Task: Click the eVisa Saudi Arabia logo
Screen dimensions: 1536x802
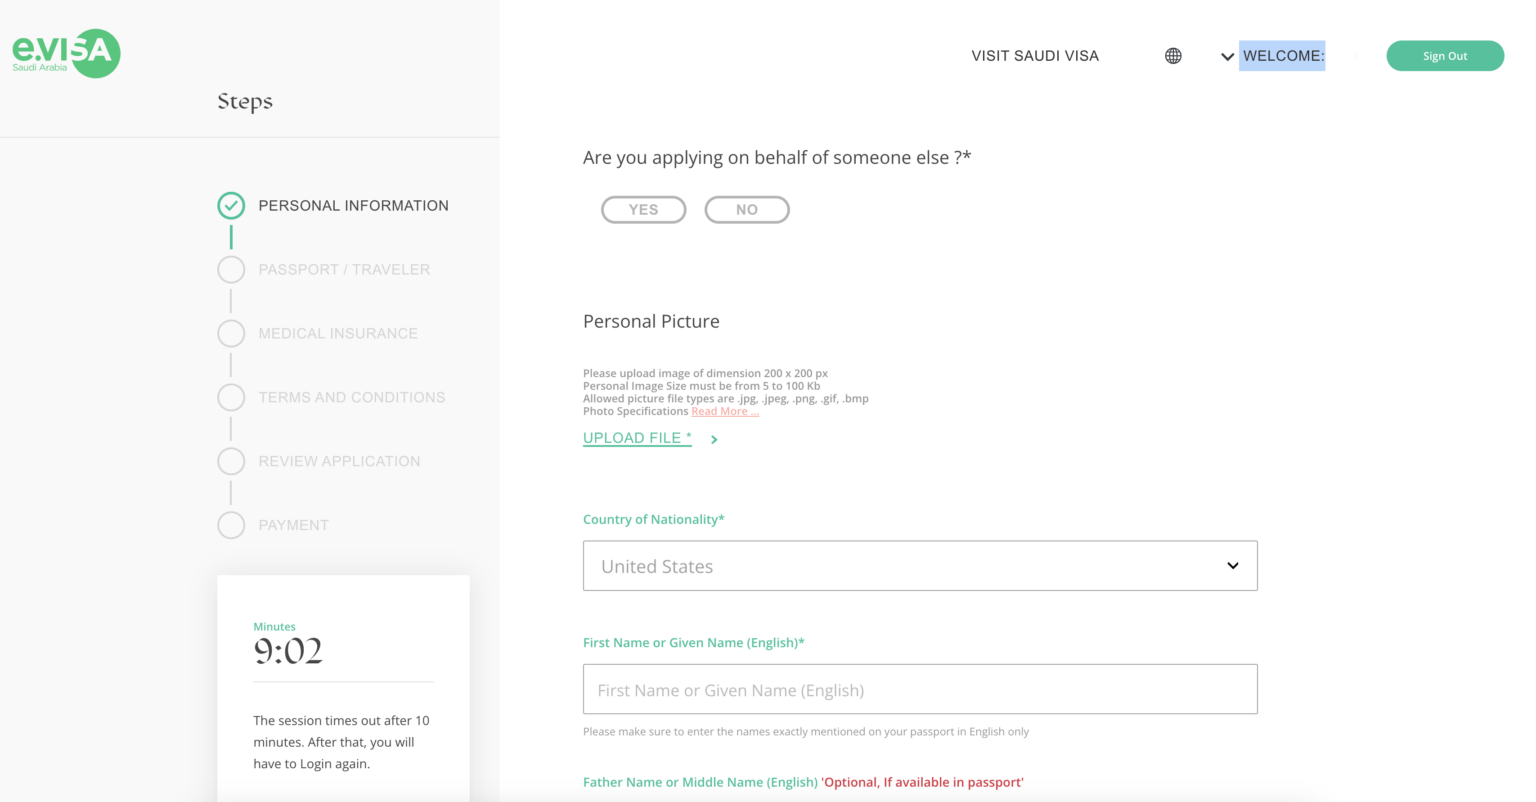Action: [66, 53]
